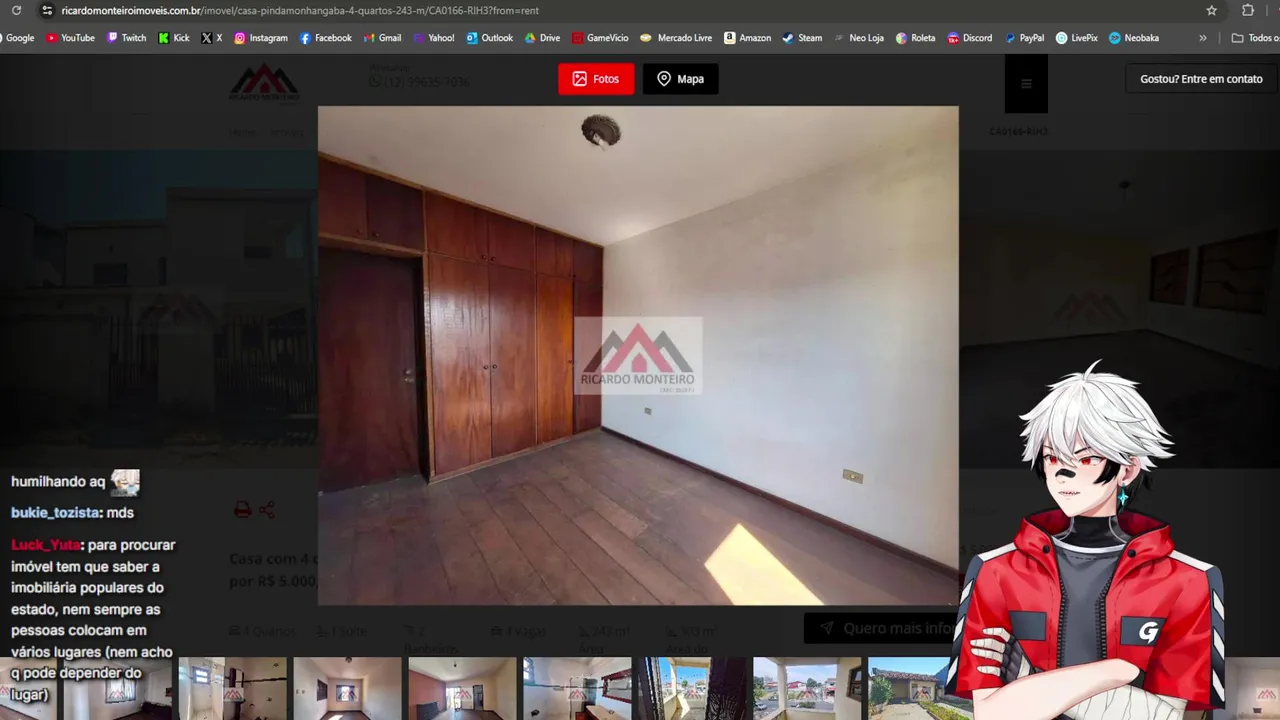This screenshot has height=720, width=1280.
Task: Click the main bedroom photo in the gallery
Action: tap(638, 356)
